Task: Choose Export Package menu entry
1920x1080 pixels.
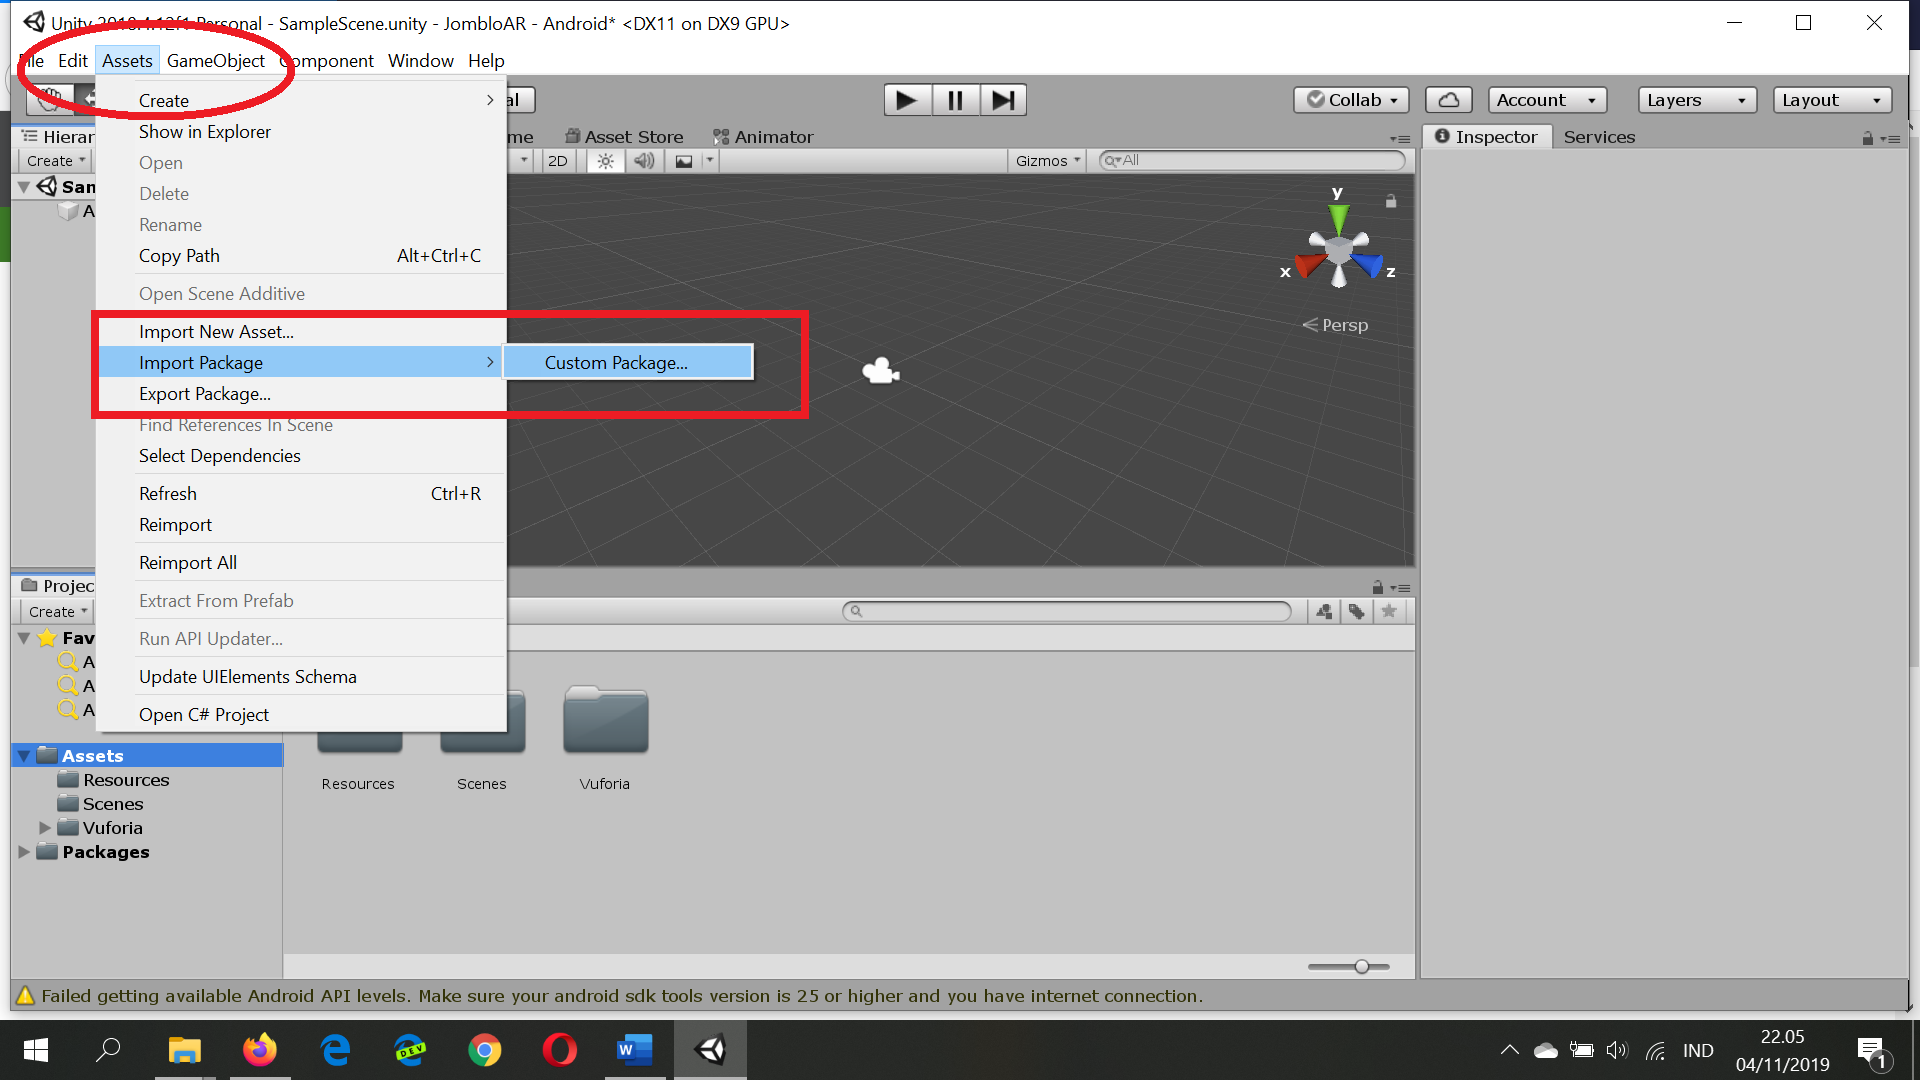Action: [205, 394]
